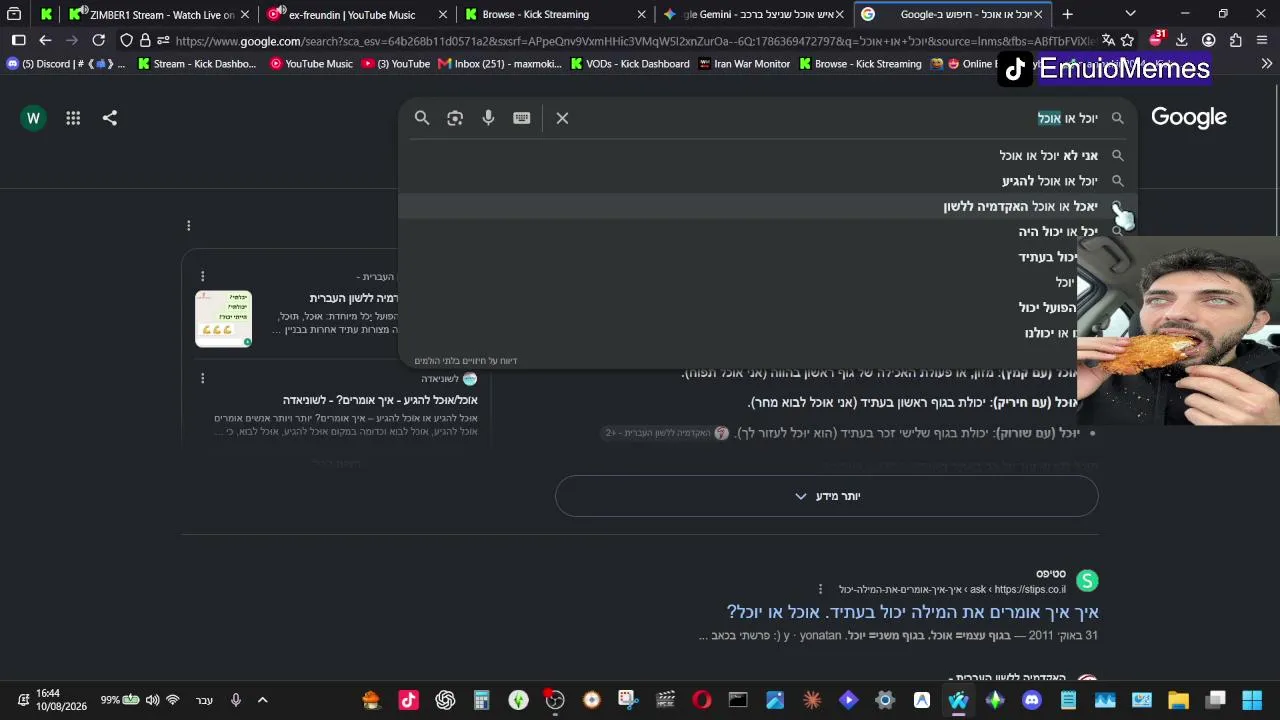
Task: Open ChatGPT app from taskbar
Action: click(x=445, y=700)
